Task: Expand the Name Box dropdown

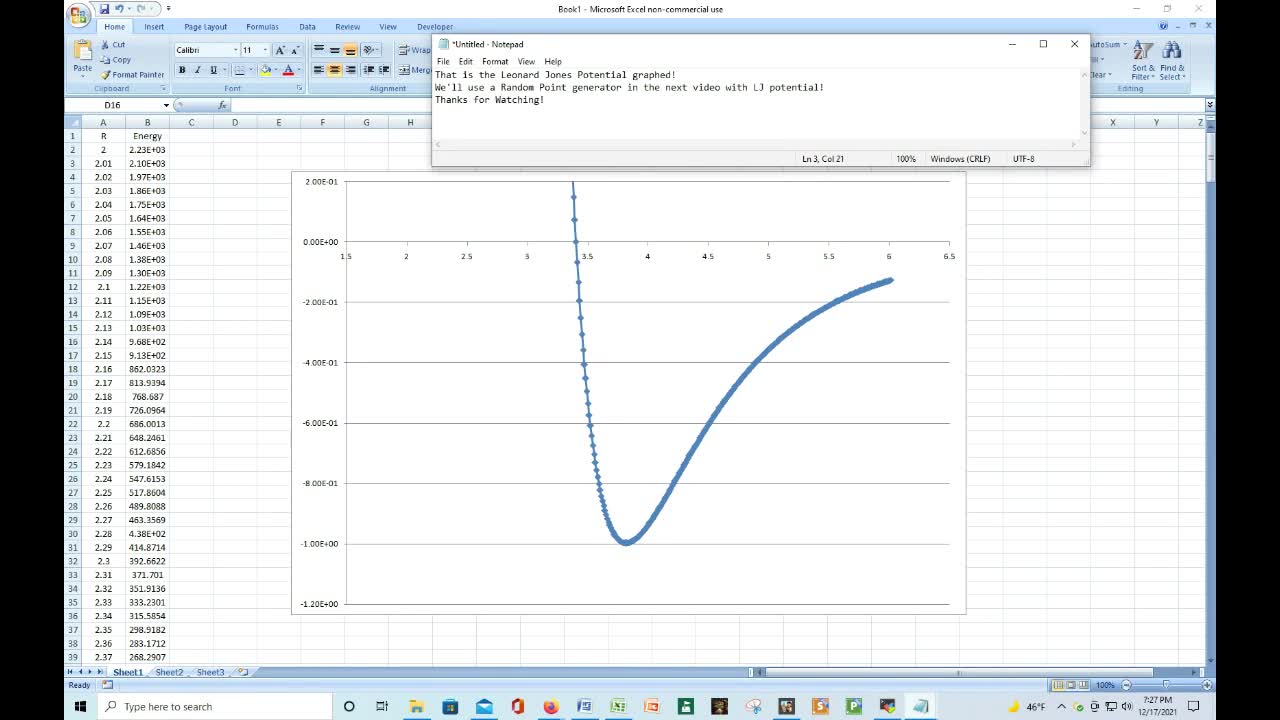Action: (x=166, y=105)
